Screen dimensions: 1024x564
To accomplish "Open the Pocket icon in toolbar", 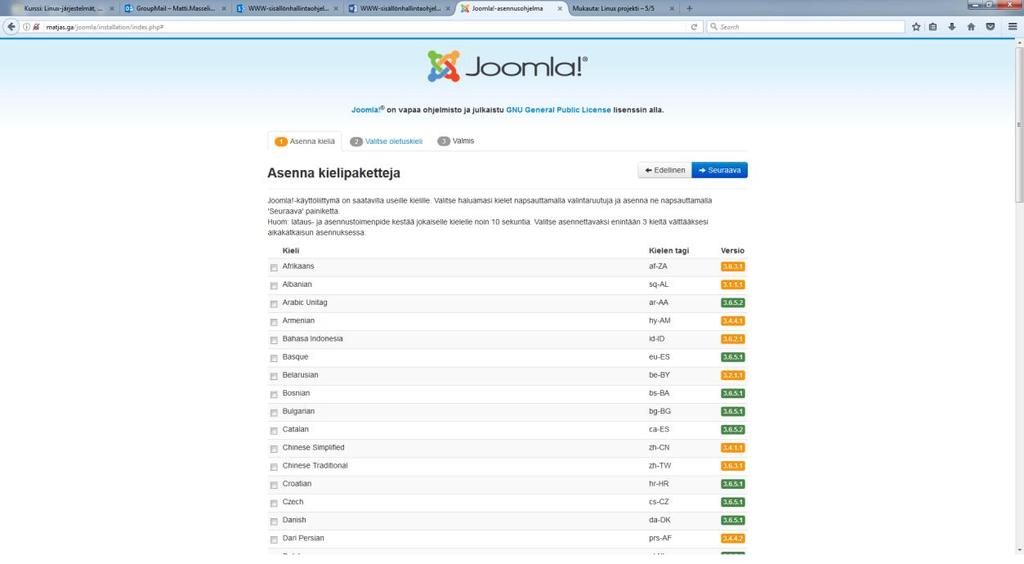I will (990, 27).
